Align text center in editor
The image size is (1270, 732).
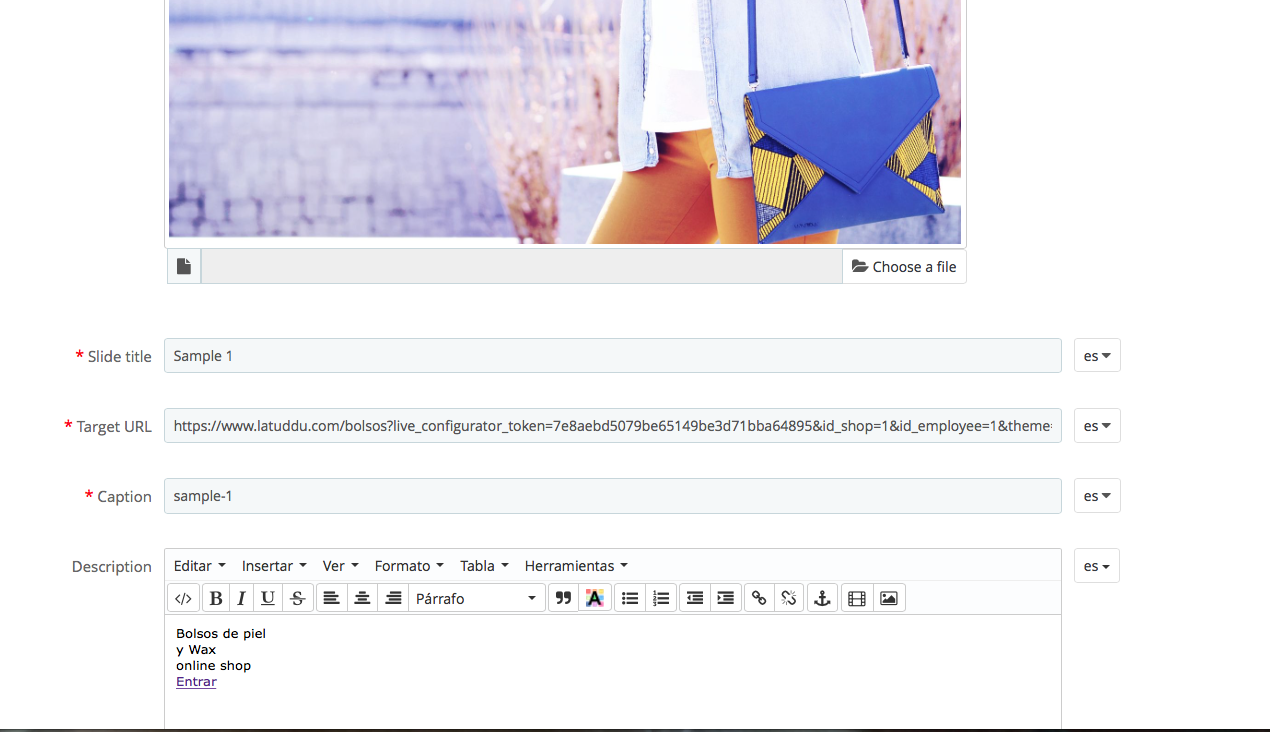(362, 598)
